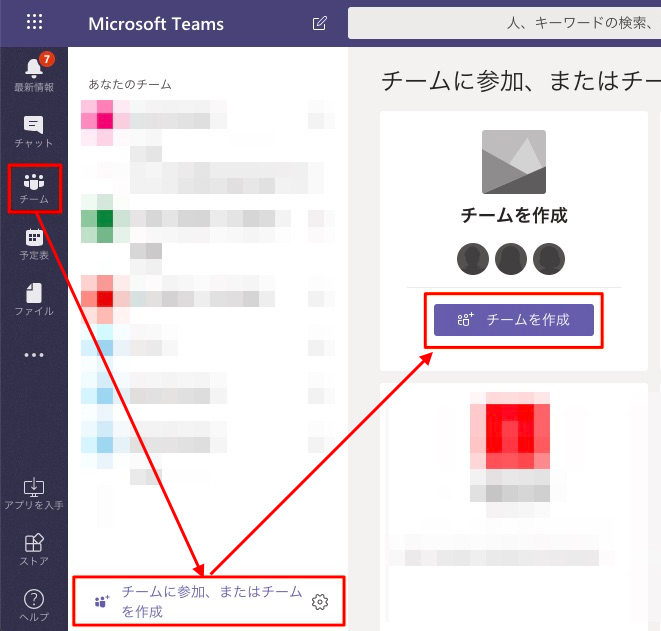The width and height of the screenshot is (661, 631).
Task: Click the new chat compose icon
Action: (x=319, y=23)
